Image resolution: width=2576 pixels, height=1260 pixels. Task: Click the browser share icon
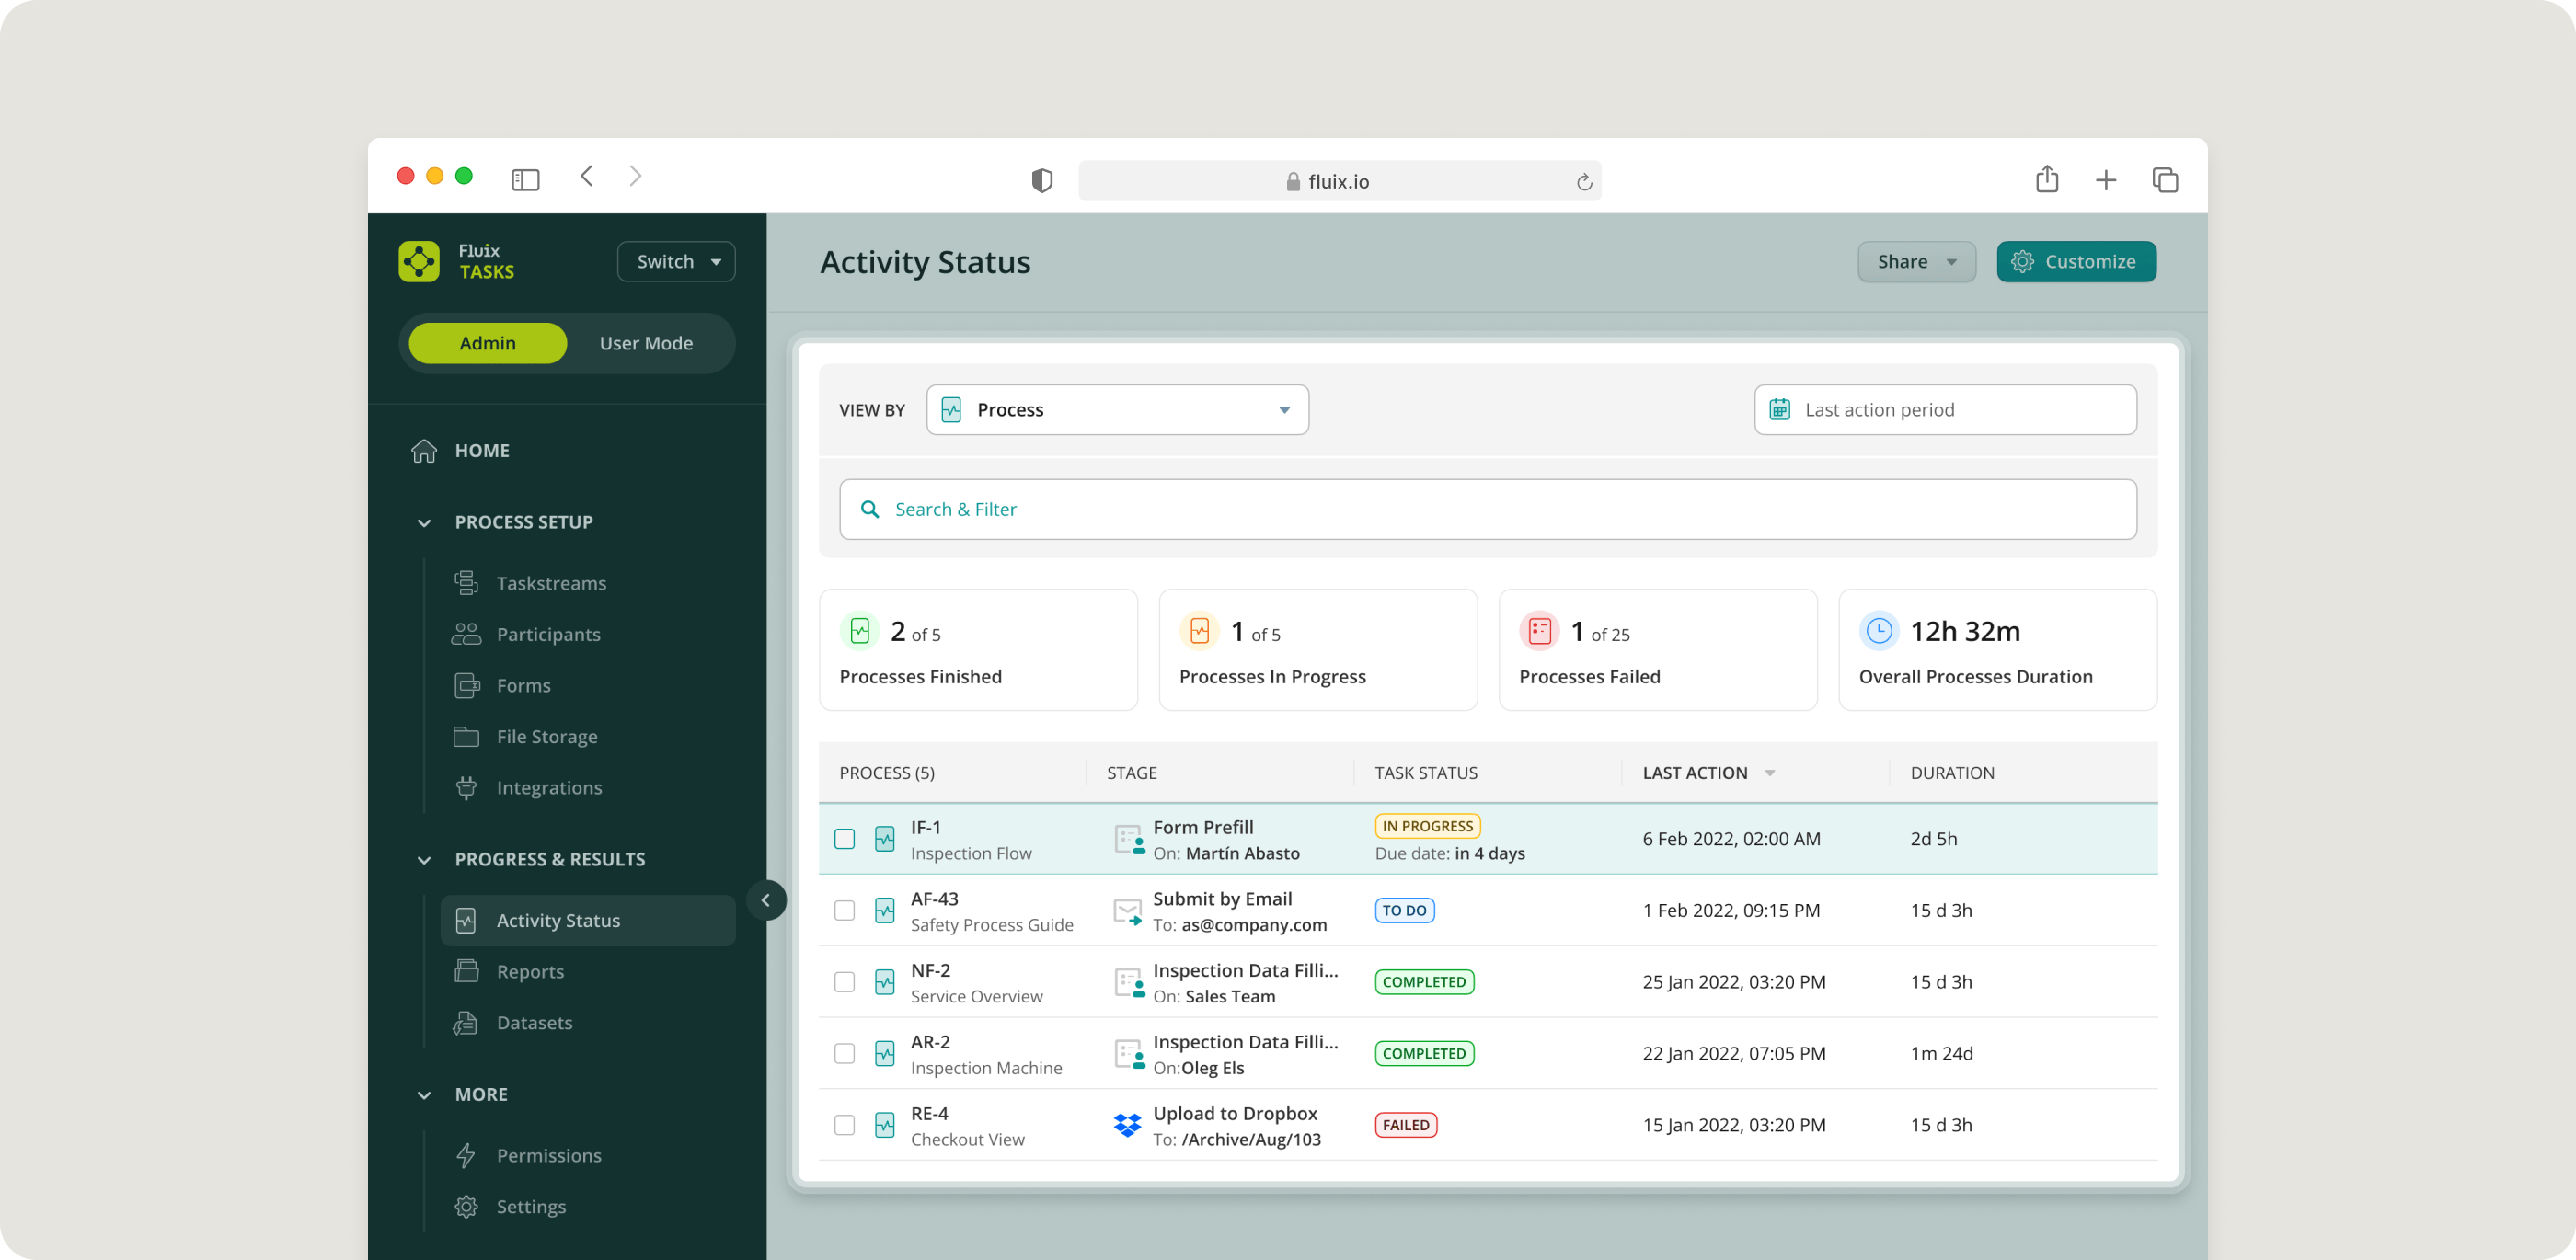2047,179
